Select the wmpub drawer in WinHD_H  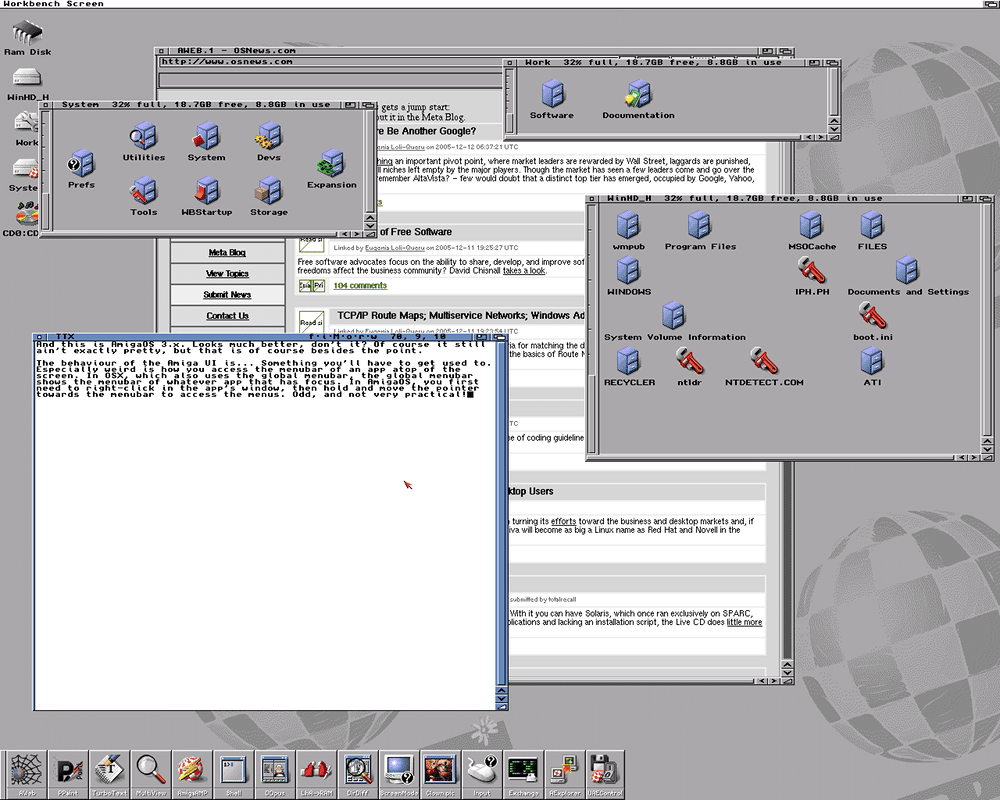coord(628,231)
